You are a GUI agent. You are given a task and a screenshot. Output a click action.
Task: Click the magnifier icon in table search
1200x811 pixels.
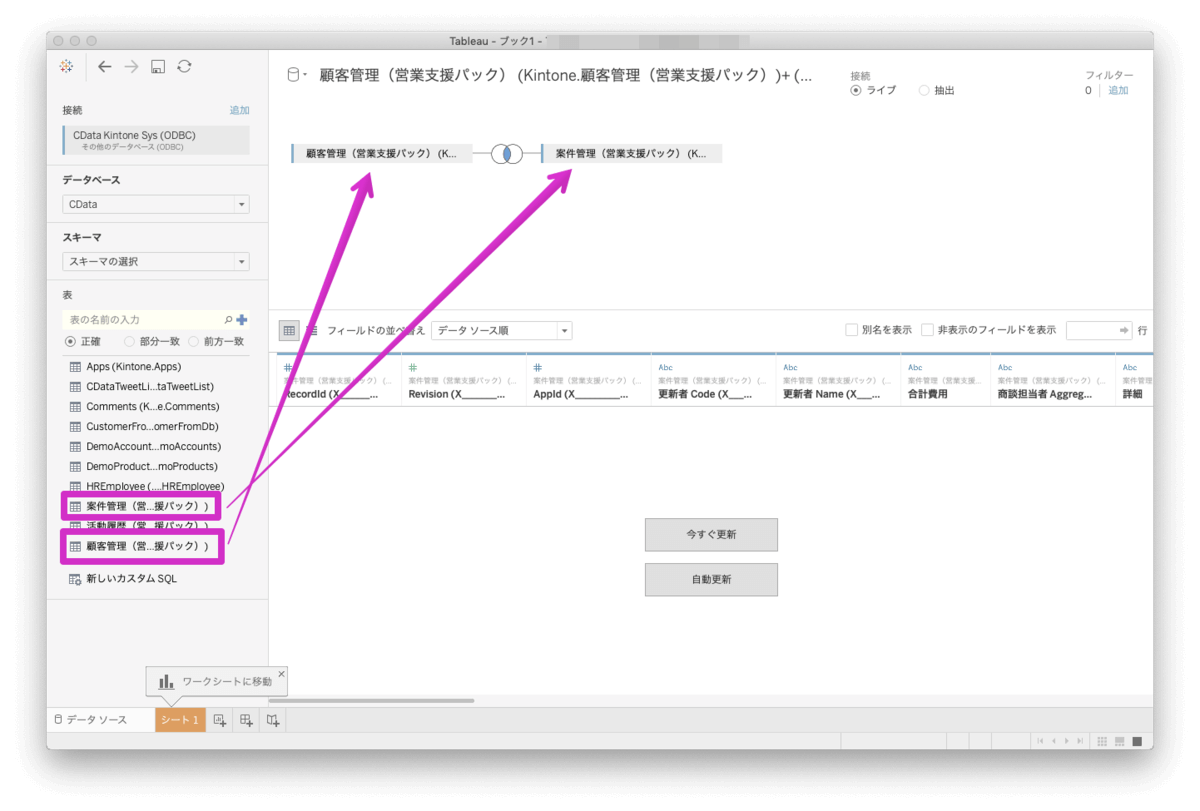coord(228,320)
